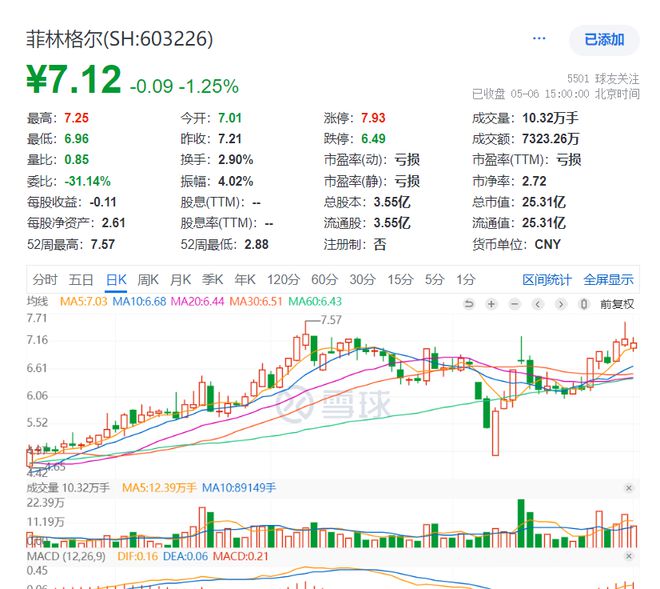Switch to the 60分 tab
The width and height of the screenshot is (660, 589).
(325, 280)
